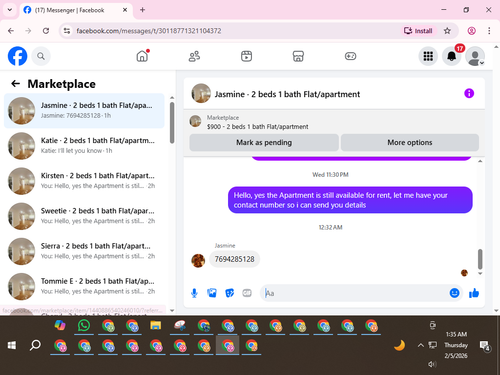Click the moon night-mode tray icon

click(x=399, y=345)
